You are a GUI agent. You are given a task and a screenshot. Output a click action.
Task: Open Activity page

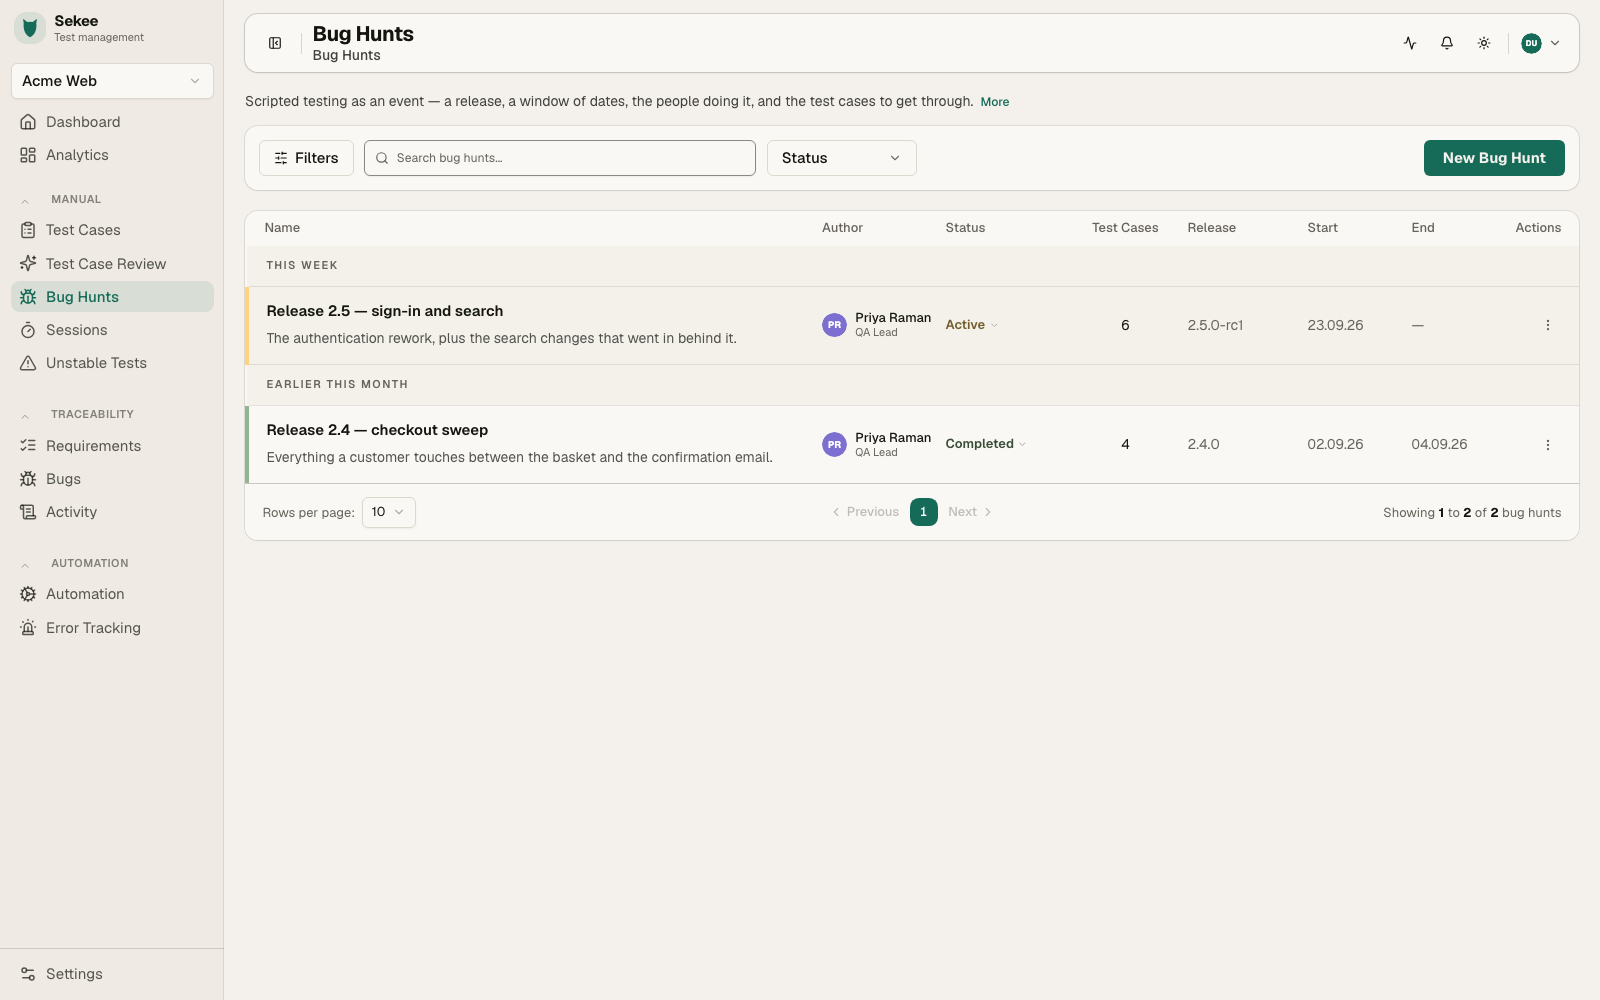point(112,512)
